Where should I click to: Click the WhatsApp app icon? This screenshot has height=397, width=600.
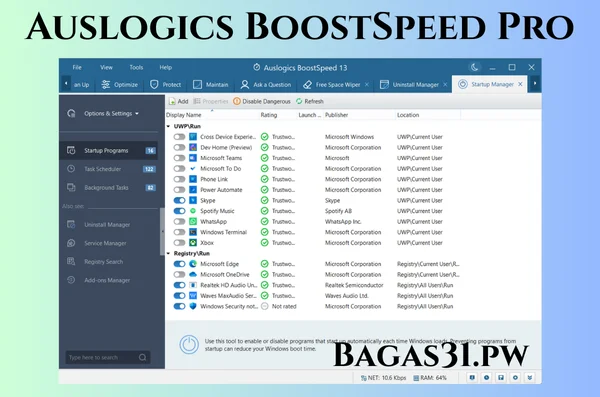[x=193, y=222]
